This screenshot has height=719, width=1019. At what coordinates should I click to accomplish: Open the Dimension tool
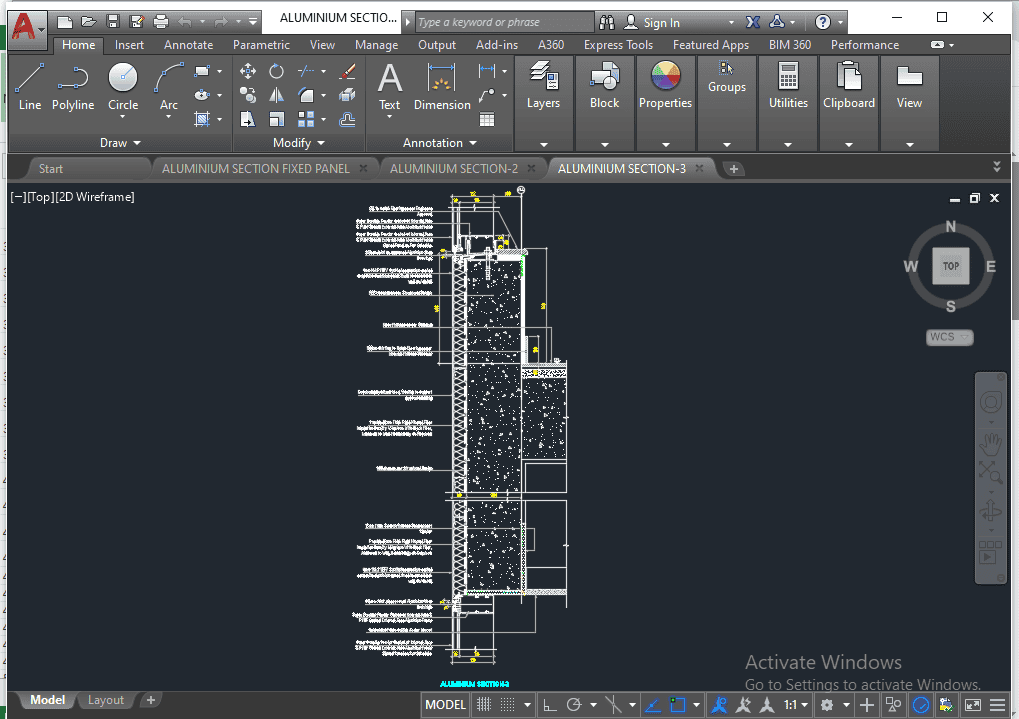coord(441,85)
